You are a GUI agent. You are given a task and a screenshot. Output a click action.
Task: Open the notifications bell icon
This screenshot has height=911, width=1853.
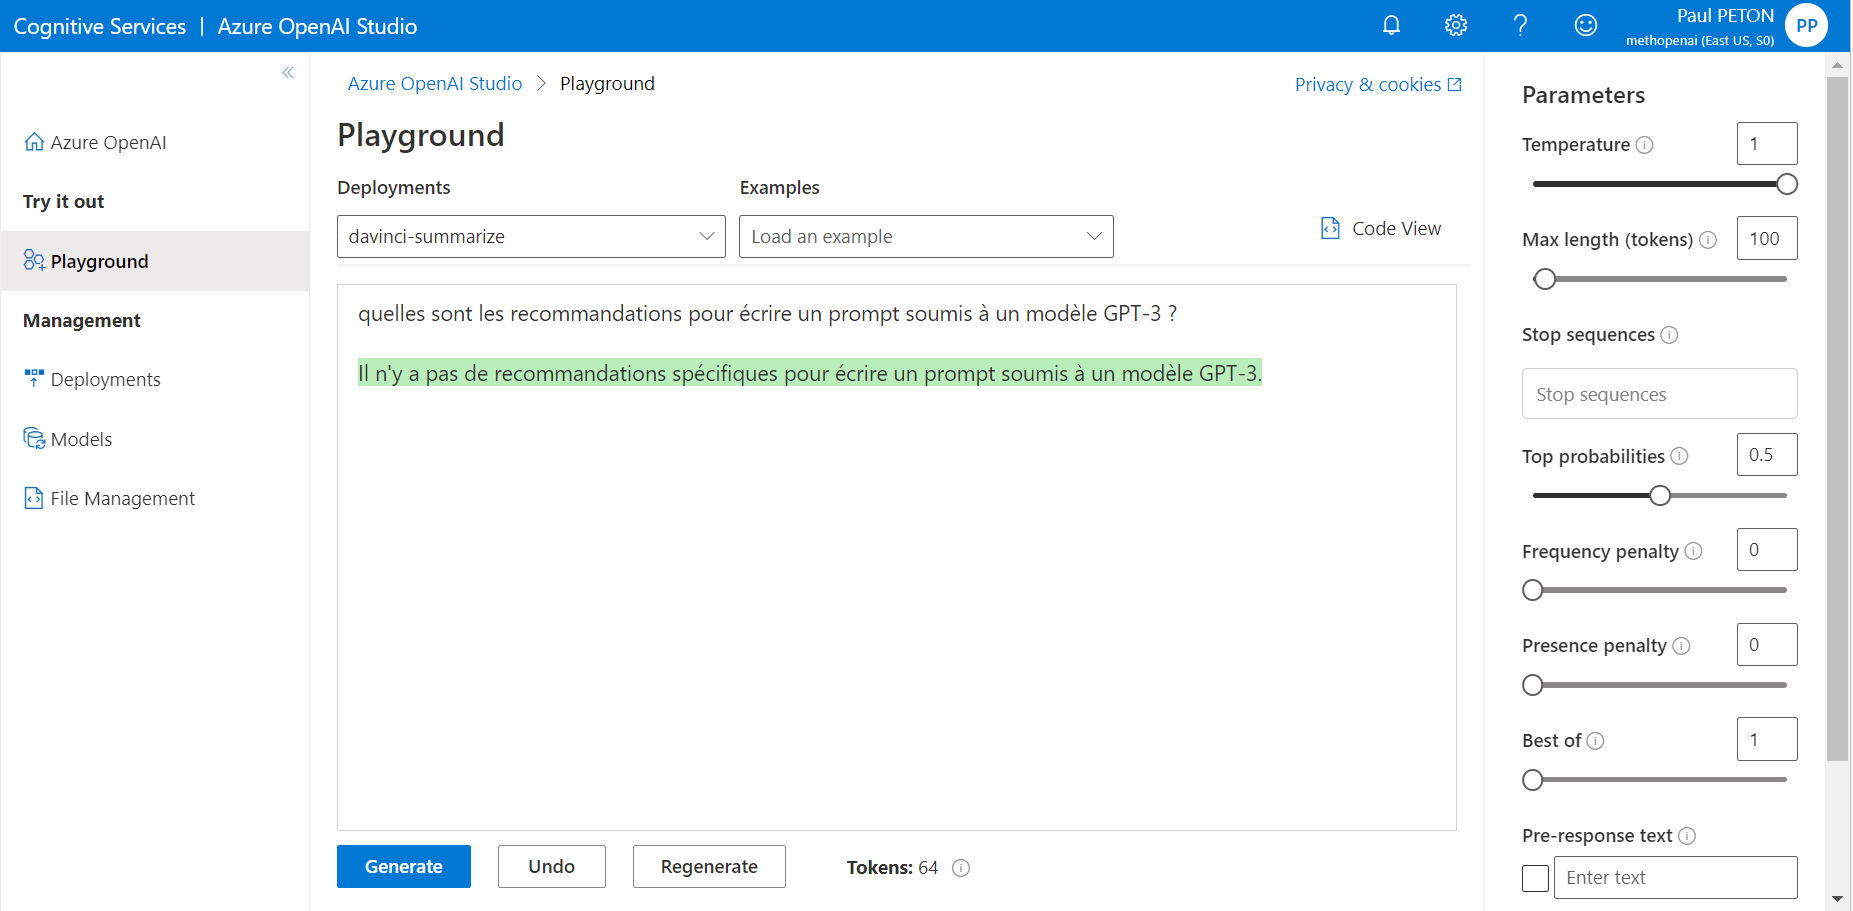tap(1391, 25)
